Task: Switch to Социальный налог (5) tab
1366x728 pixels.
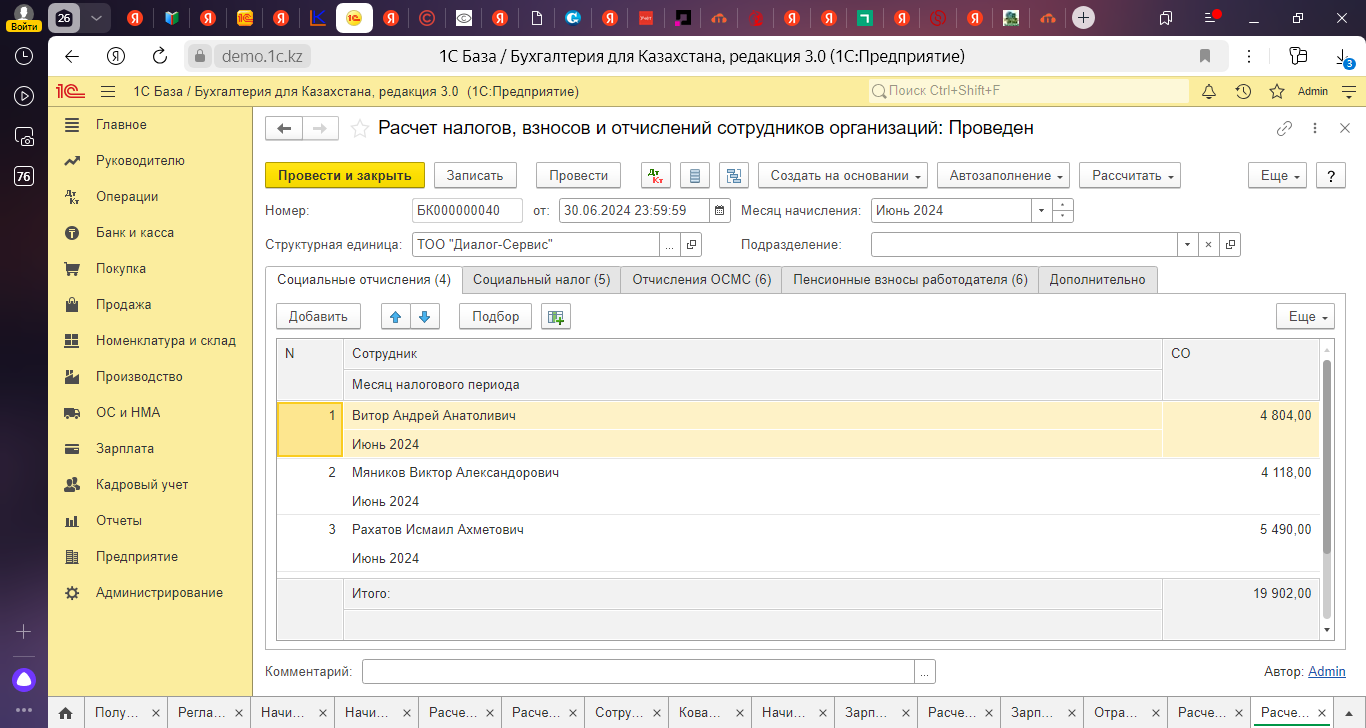Action: click(541, 280)
